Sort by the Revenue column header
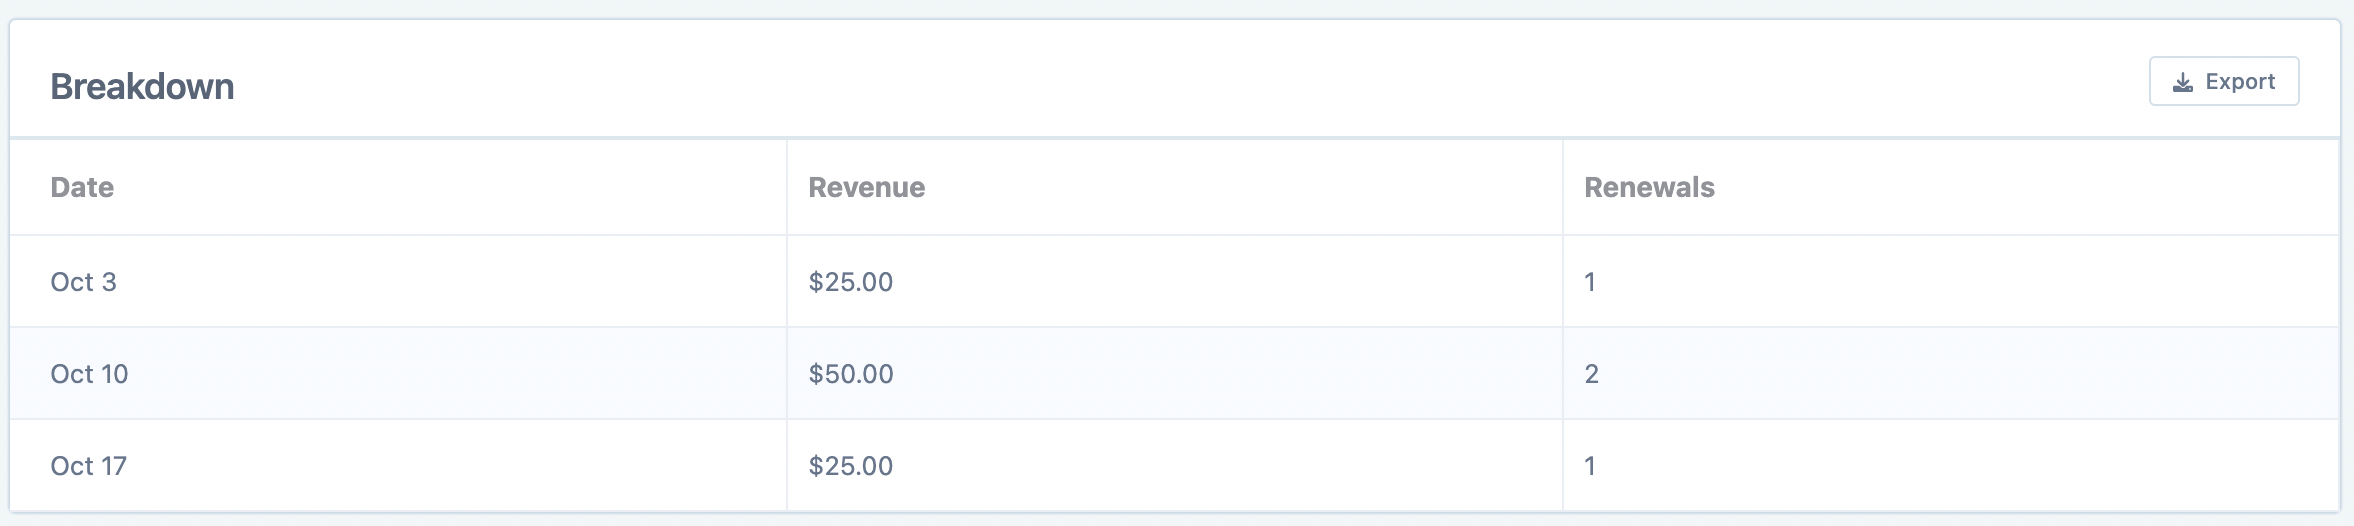 [x=866, y=187]
